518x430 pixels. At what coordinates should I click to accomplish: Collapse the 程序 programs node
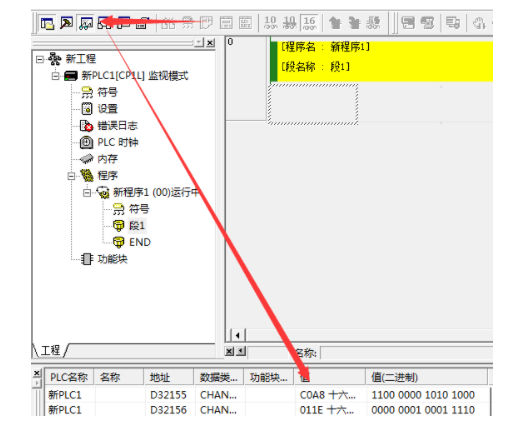click(x=71, y=176)
